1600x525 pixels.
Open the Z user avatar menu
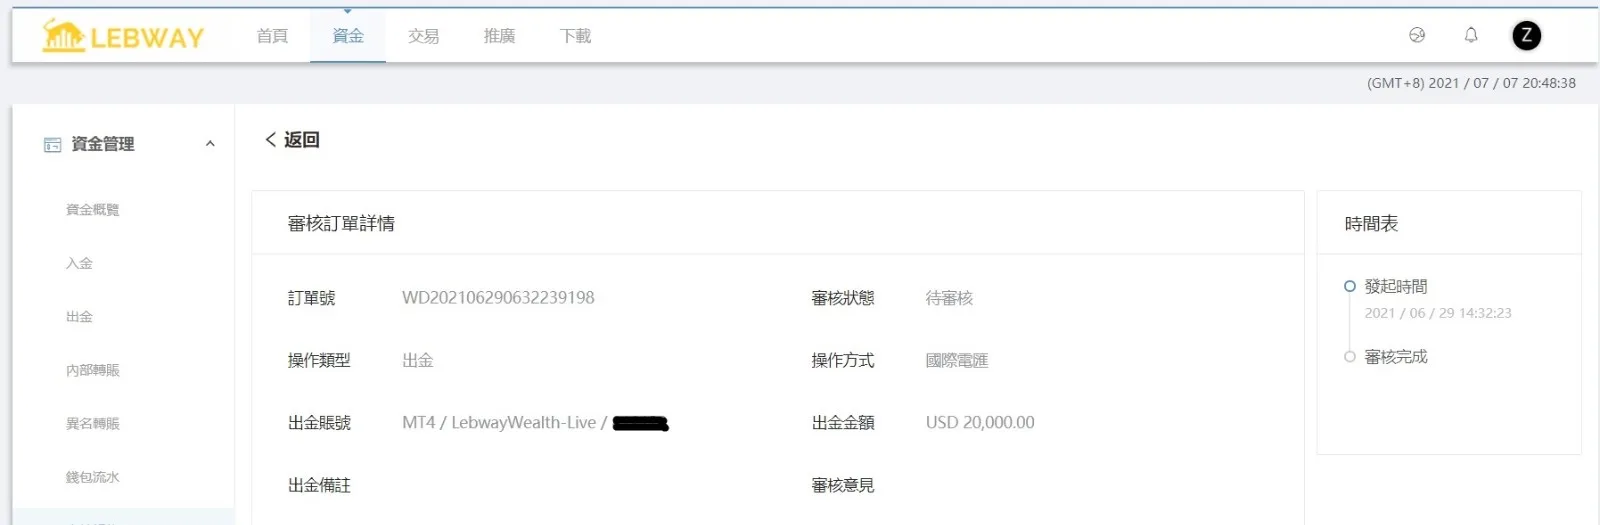coord(1526,36)
